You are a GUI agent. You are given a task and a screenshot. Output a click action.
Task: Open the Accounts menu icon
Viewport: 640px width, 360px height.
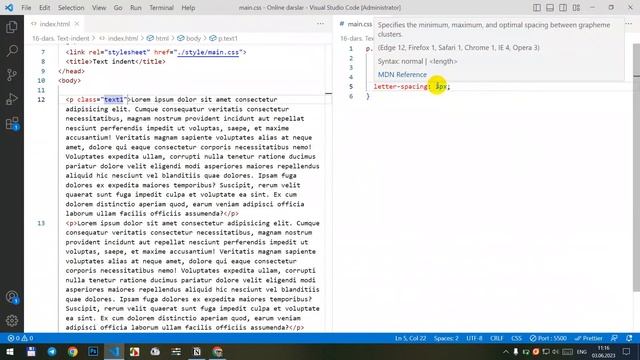click(x=12, y=297)
